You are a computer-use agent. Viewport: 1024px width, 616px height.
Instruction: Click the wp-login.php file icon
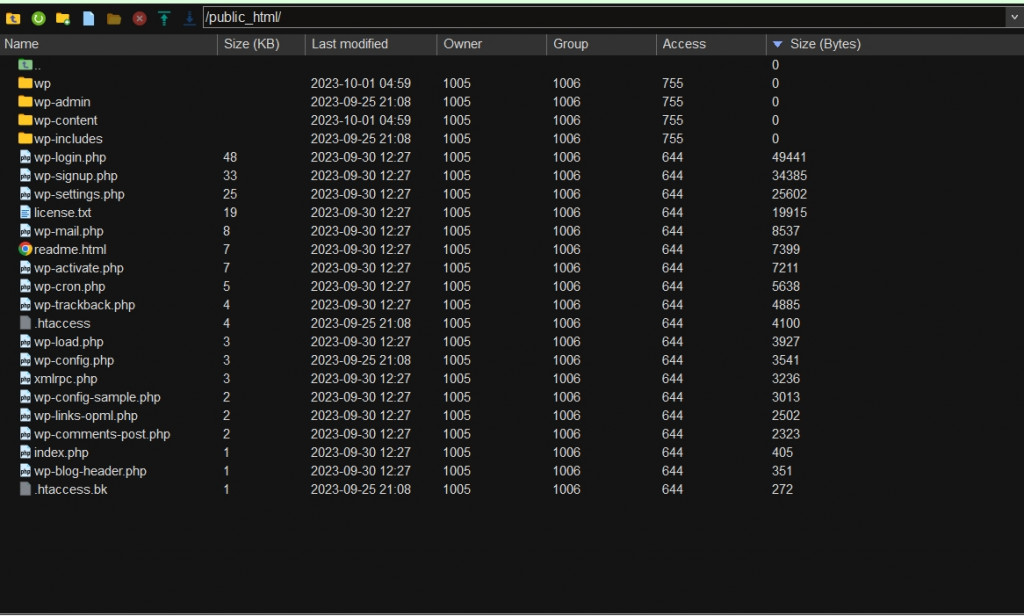pyautogui.click(x=25, y=157)
